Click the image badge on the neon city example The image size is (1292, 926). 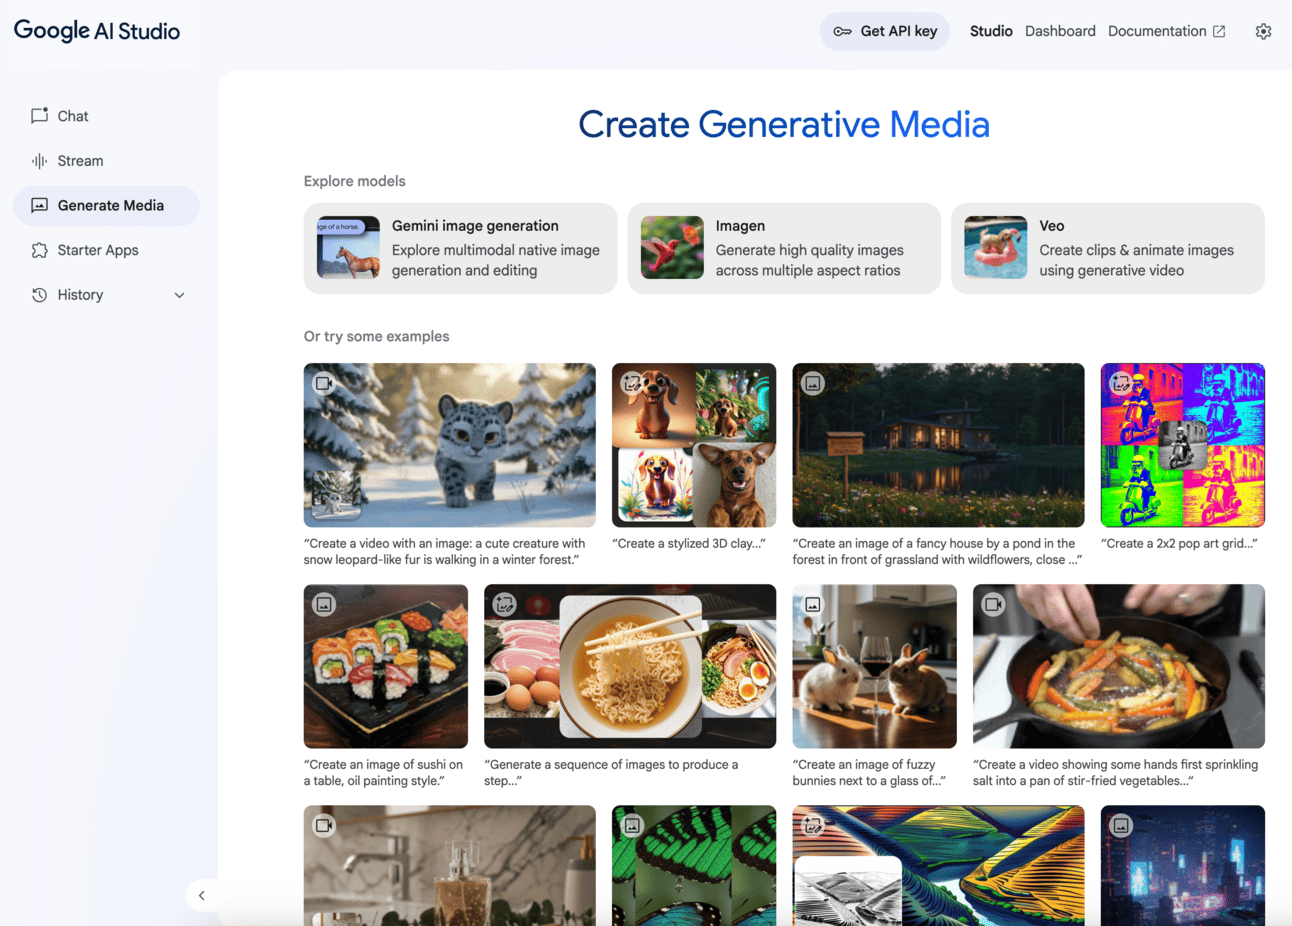(x=1121, y=825)
